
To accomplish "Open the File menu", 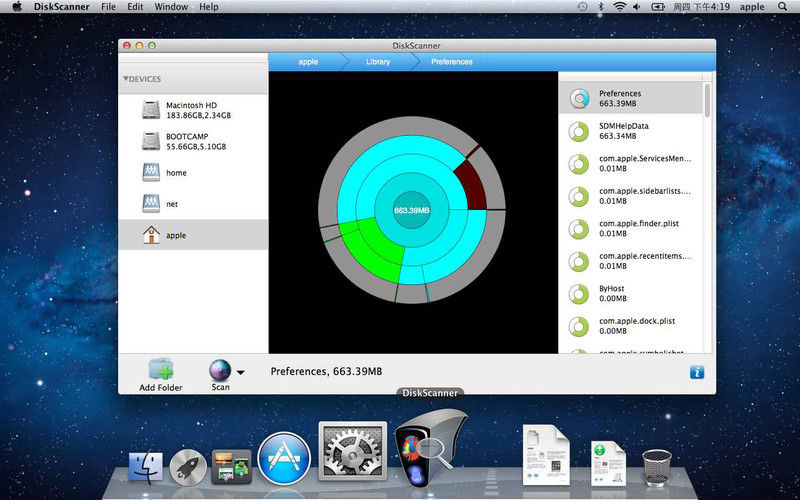I will [108, 7].
